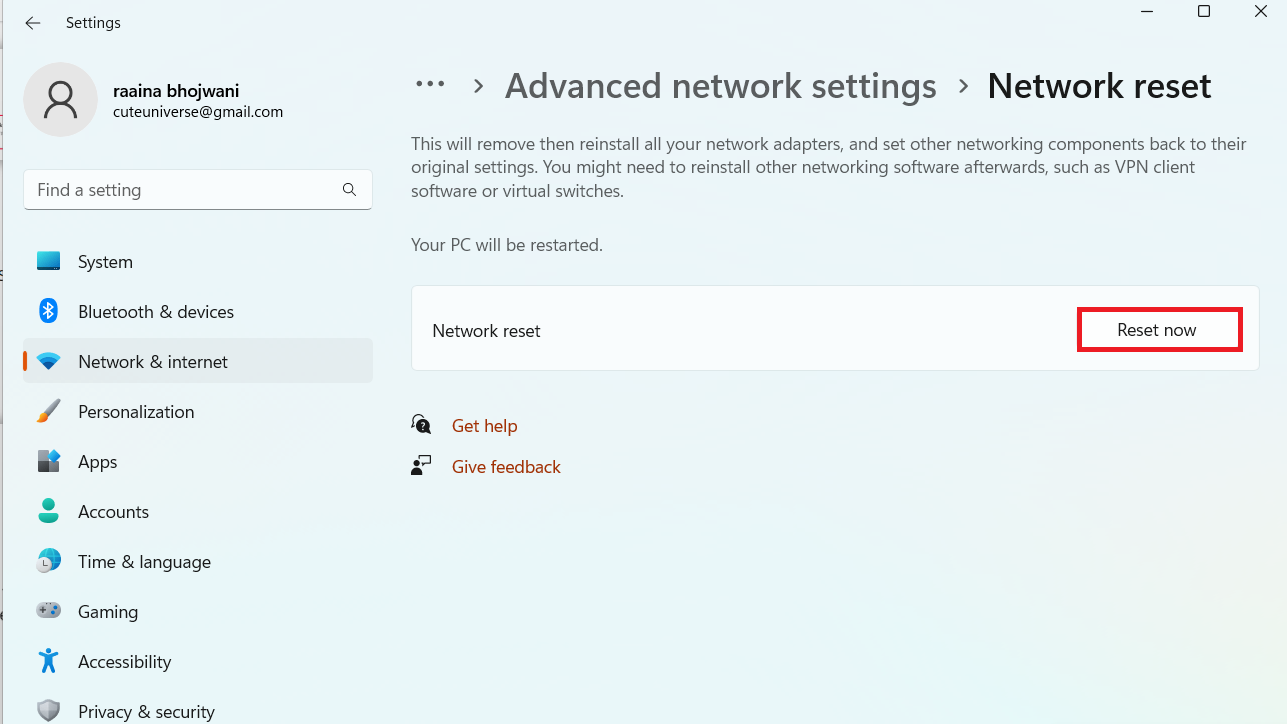Open the System settings icon

48,261
